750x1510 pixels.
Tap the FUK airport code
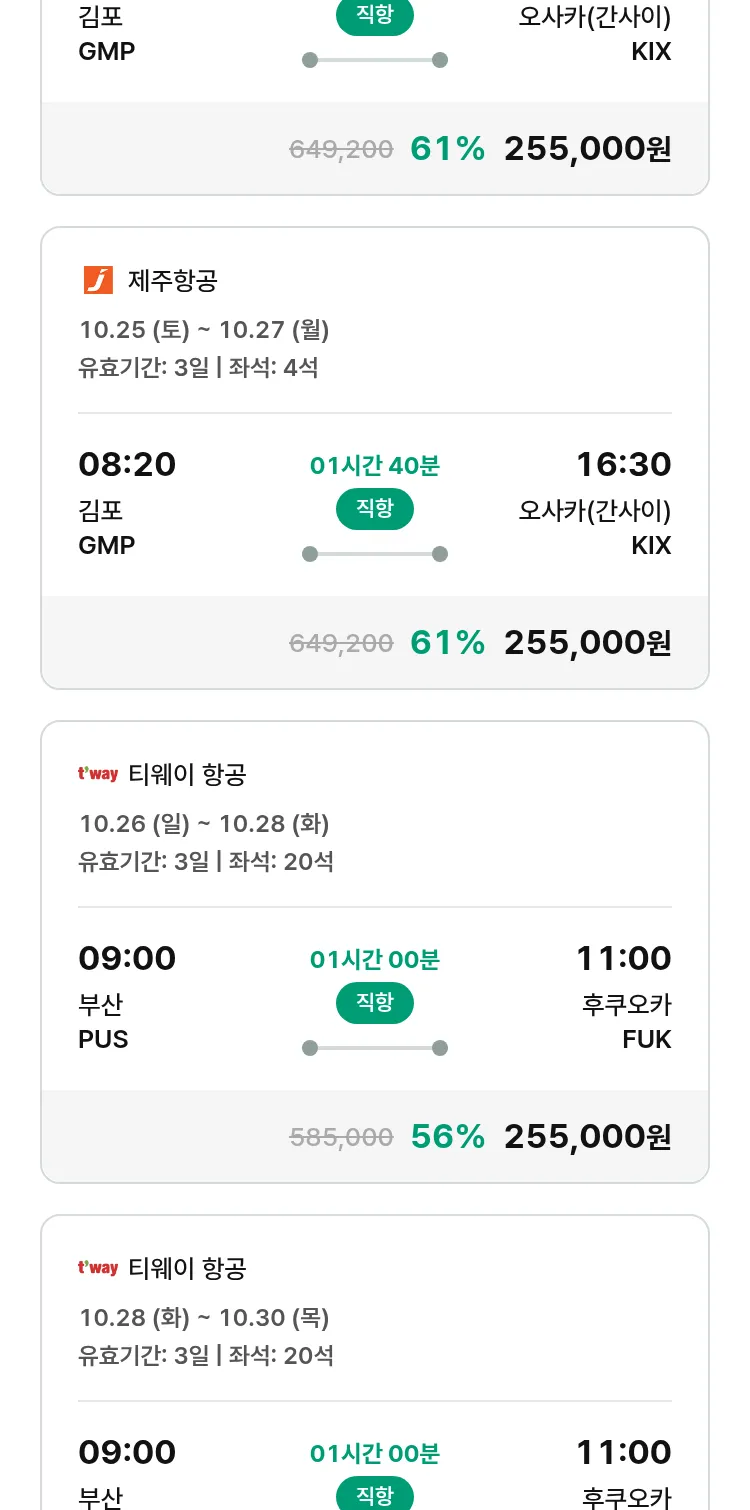point(646,1039)
